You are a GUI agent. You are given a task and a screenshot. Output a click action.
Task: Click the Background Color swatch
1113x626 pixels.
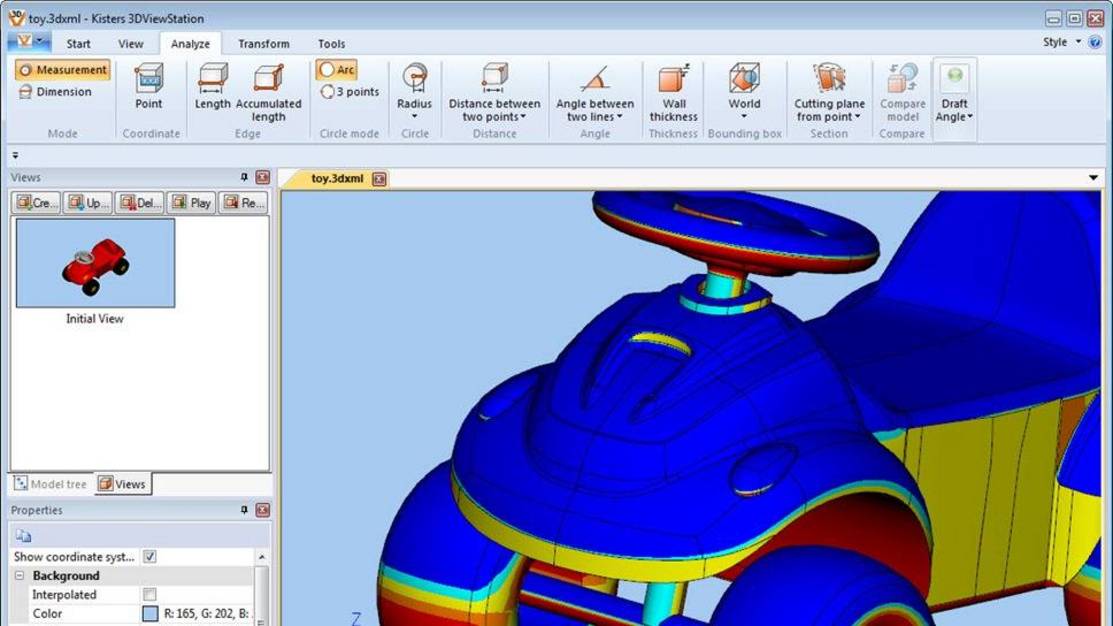pyautogui.click(x=150, y=613)
